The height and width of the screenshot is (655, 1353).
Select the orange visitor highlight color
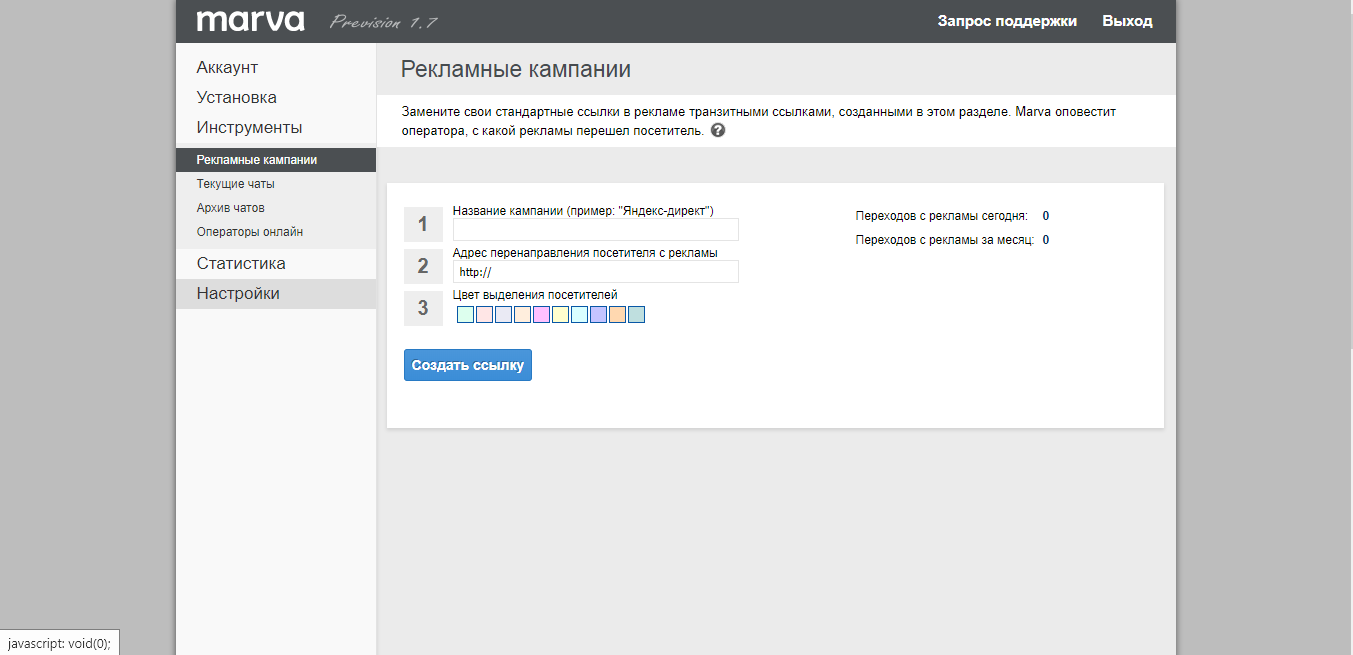(x=615, y=313)
